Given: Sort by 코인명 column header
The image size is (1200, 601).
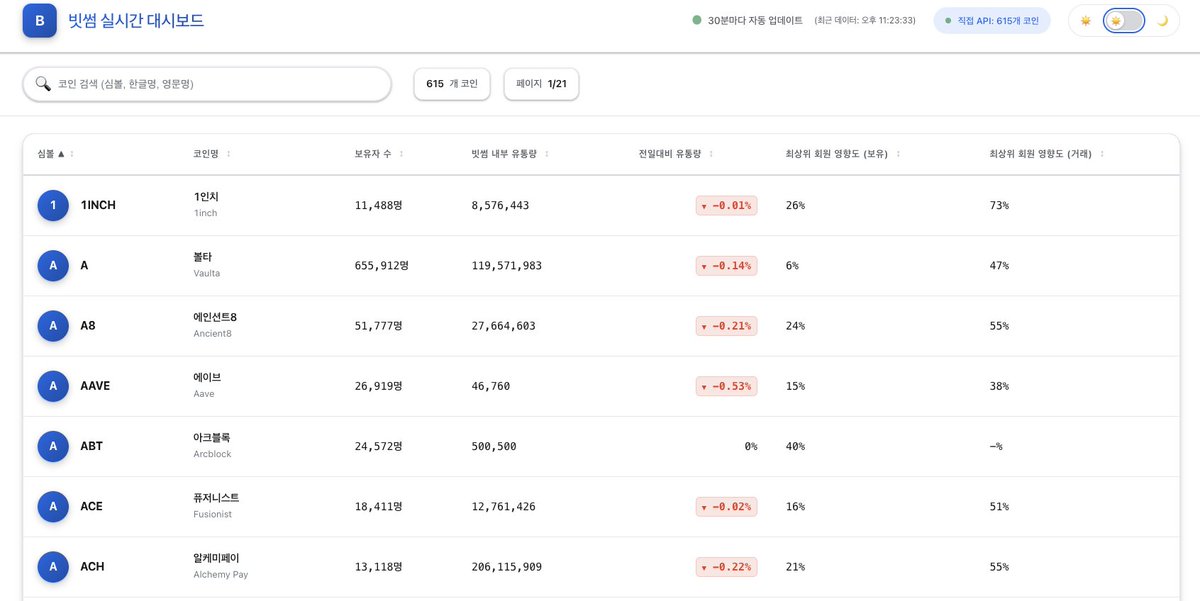Looking at the screenshot, I should (212, 154).
